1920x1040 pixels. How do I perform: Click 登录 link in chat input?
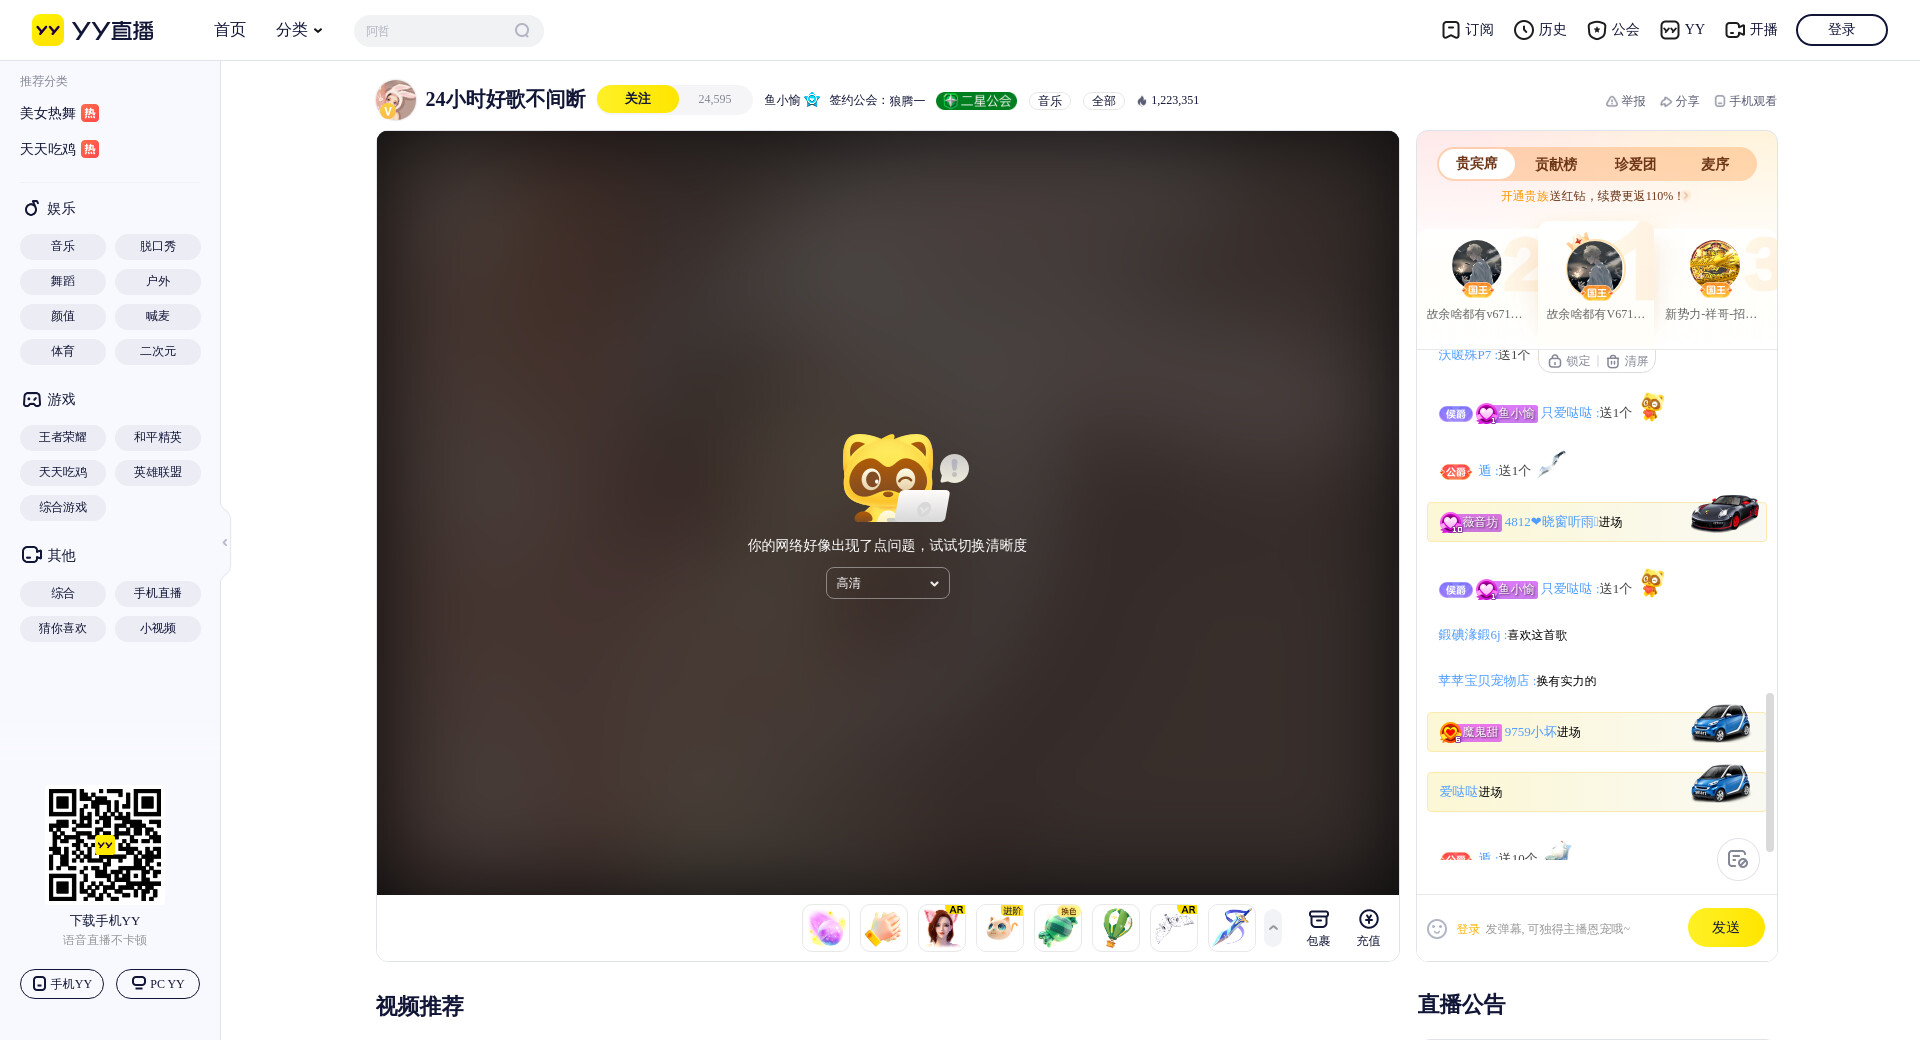1467,929
